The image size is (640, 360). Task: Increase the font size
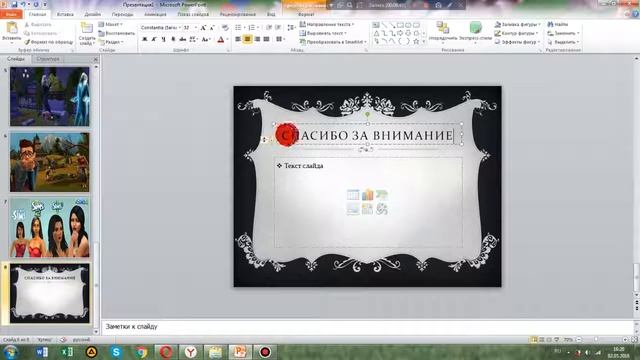tap(203, 28)
